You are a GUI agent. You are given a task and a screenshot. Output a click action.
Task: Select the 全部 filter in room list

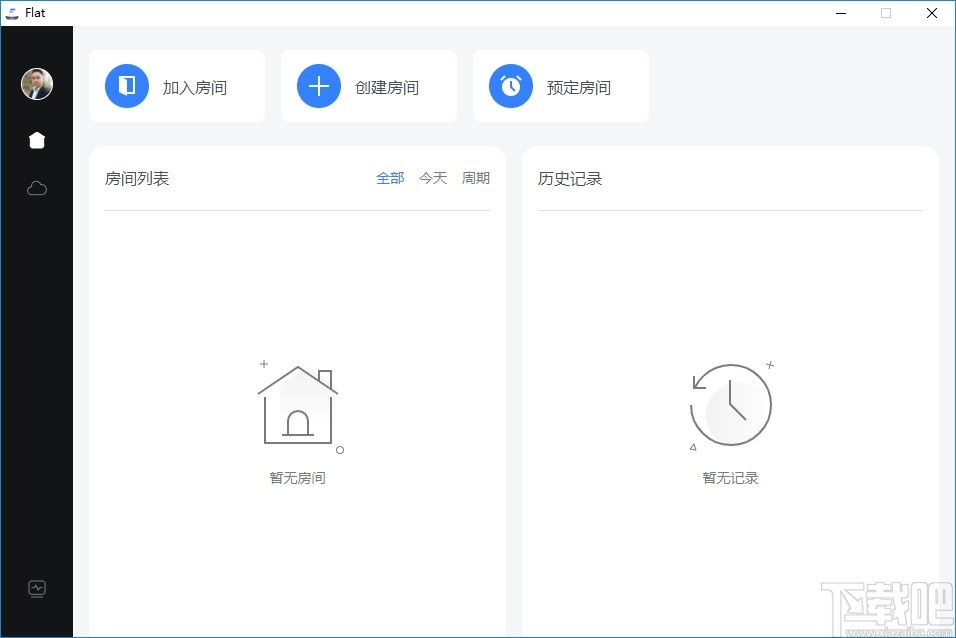(x=390, y=177)
